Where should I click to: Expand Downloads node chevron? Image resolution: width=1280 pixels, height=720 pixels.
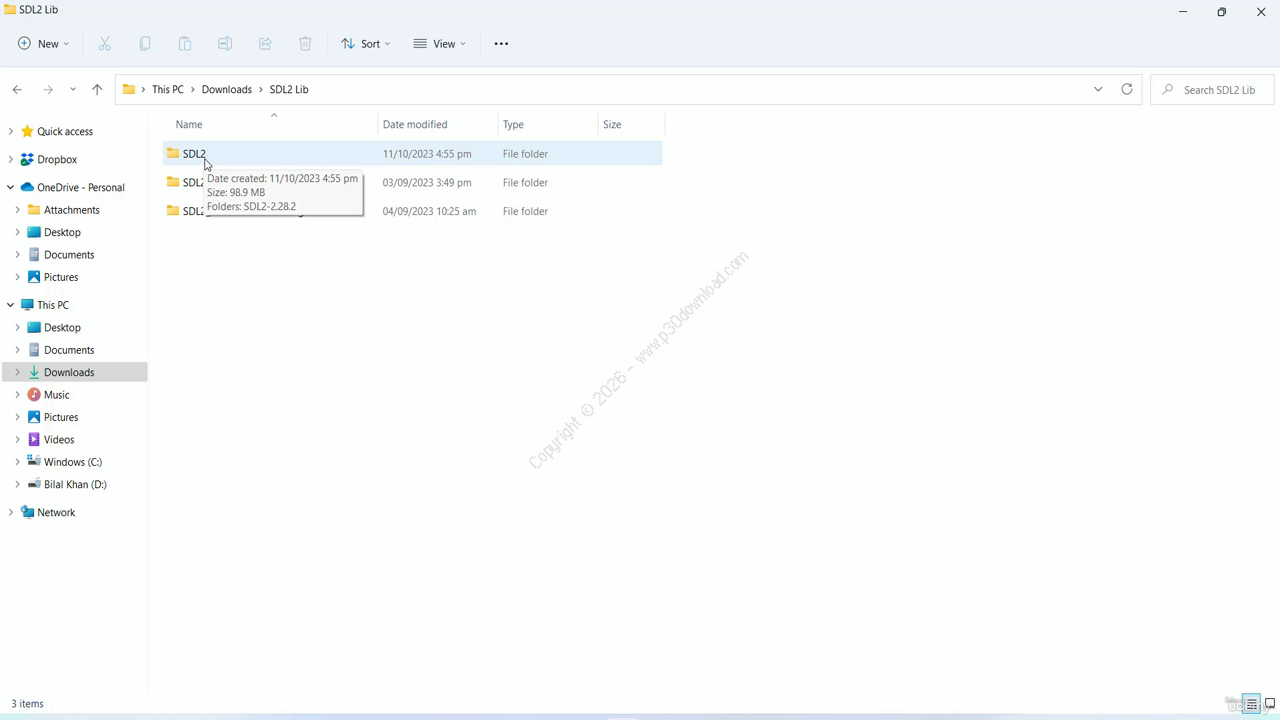click(17, 373)
